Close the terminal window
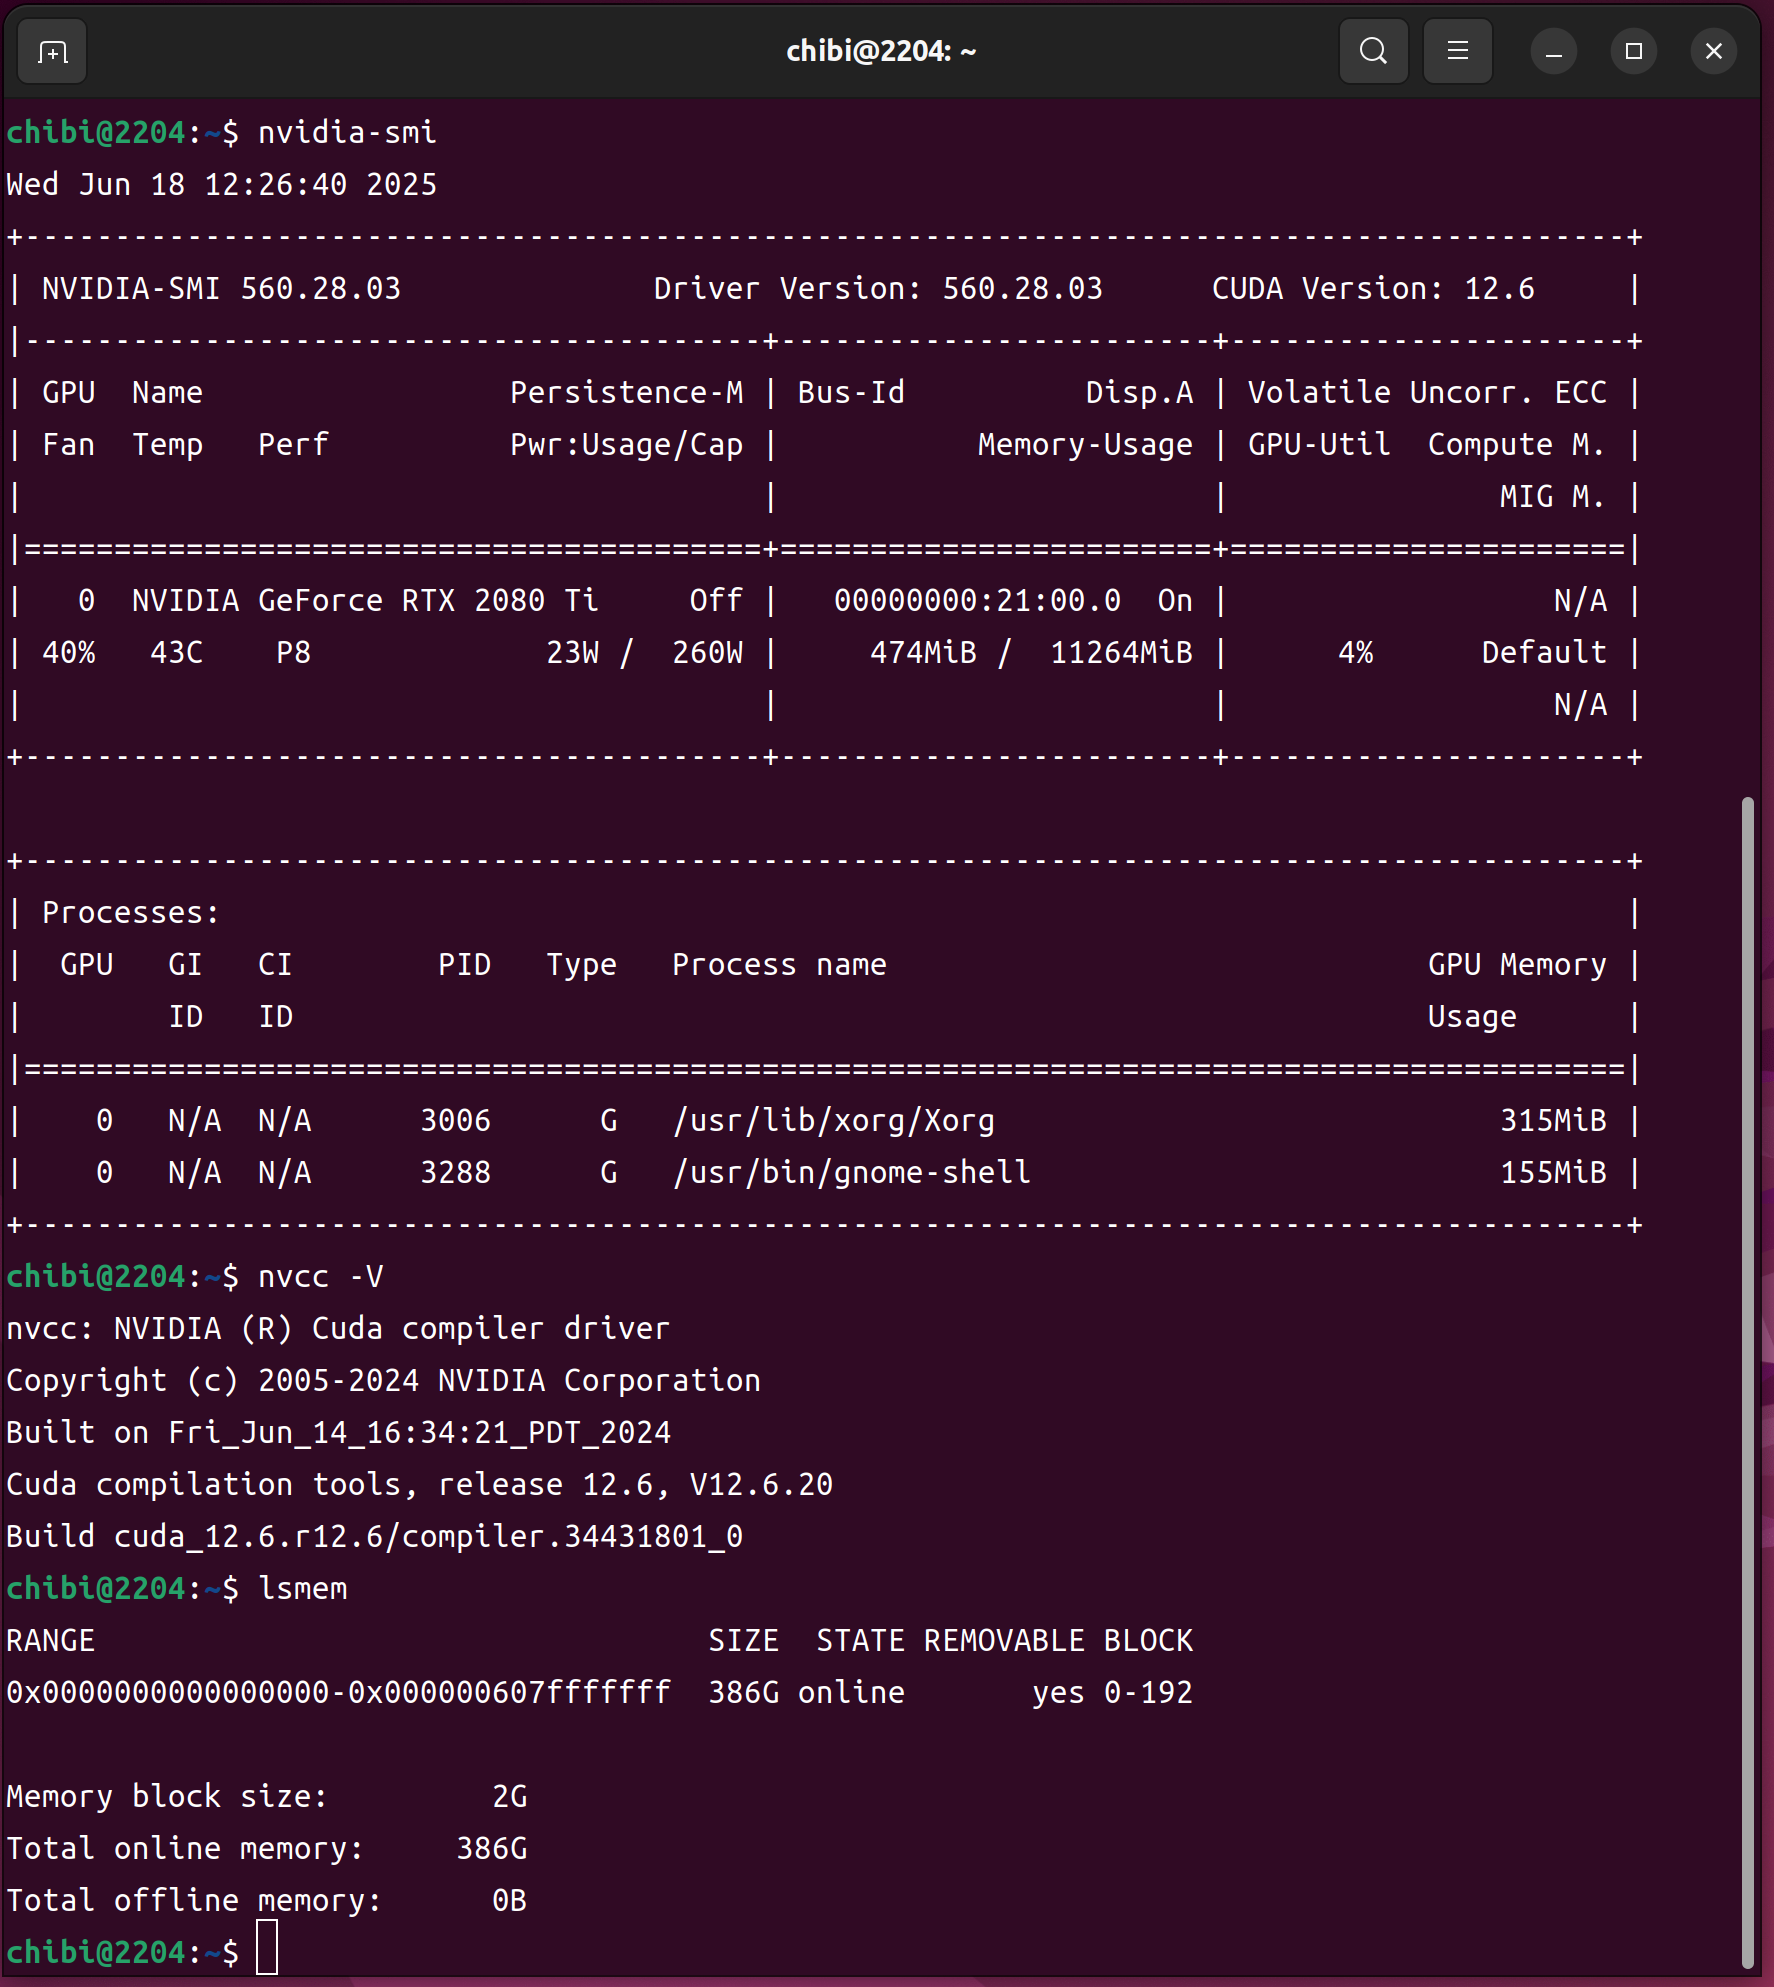This screenshot has width=1774, height=1987. point(1713,52)
